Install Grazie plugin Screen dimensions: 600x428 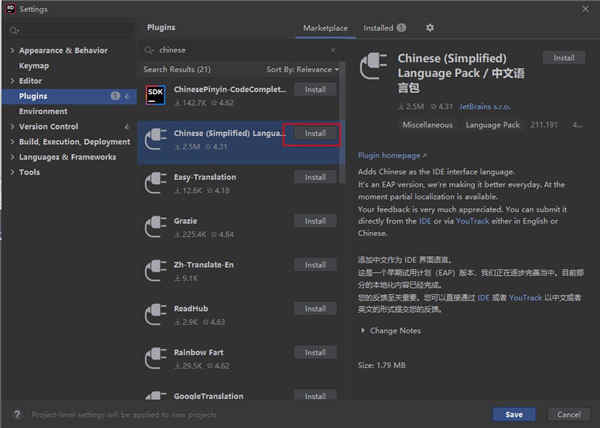click(315, 221)
